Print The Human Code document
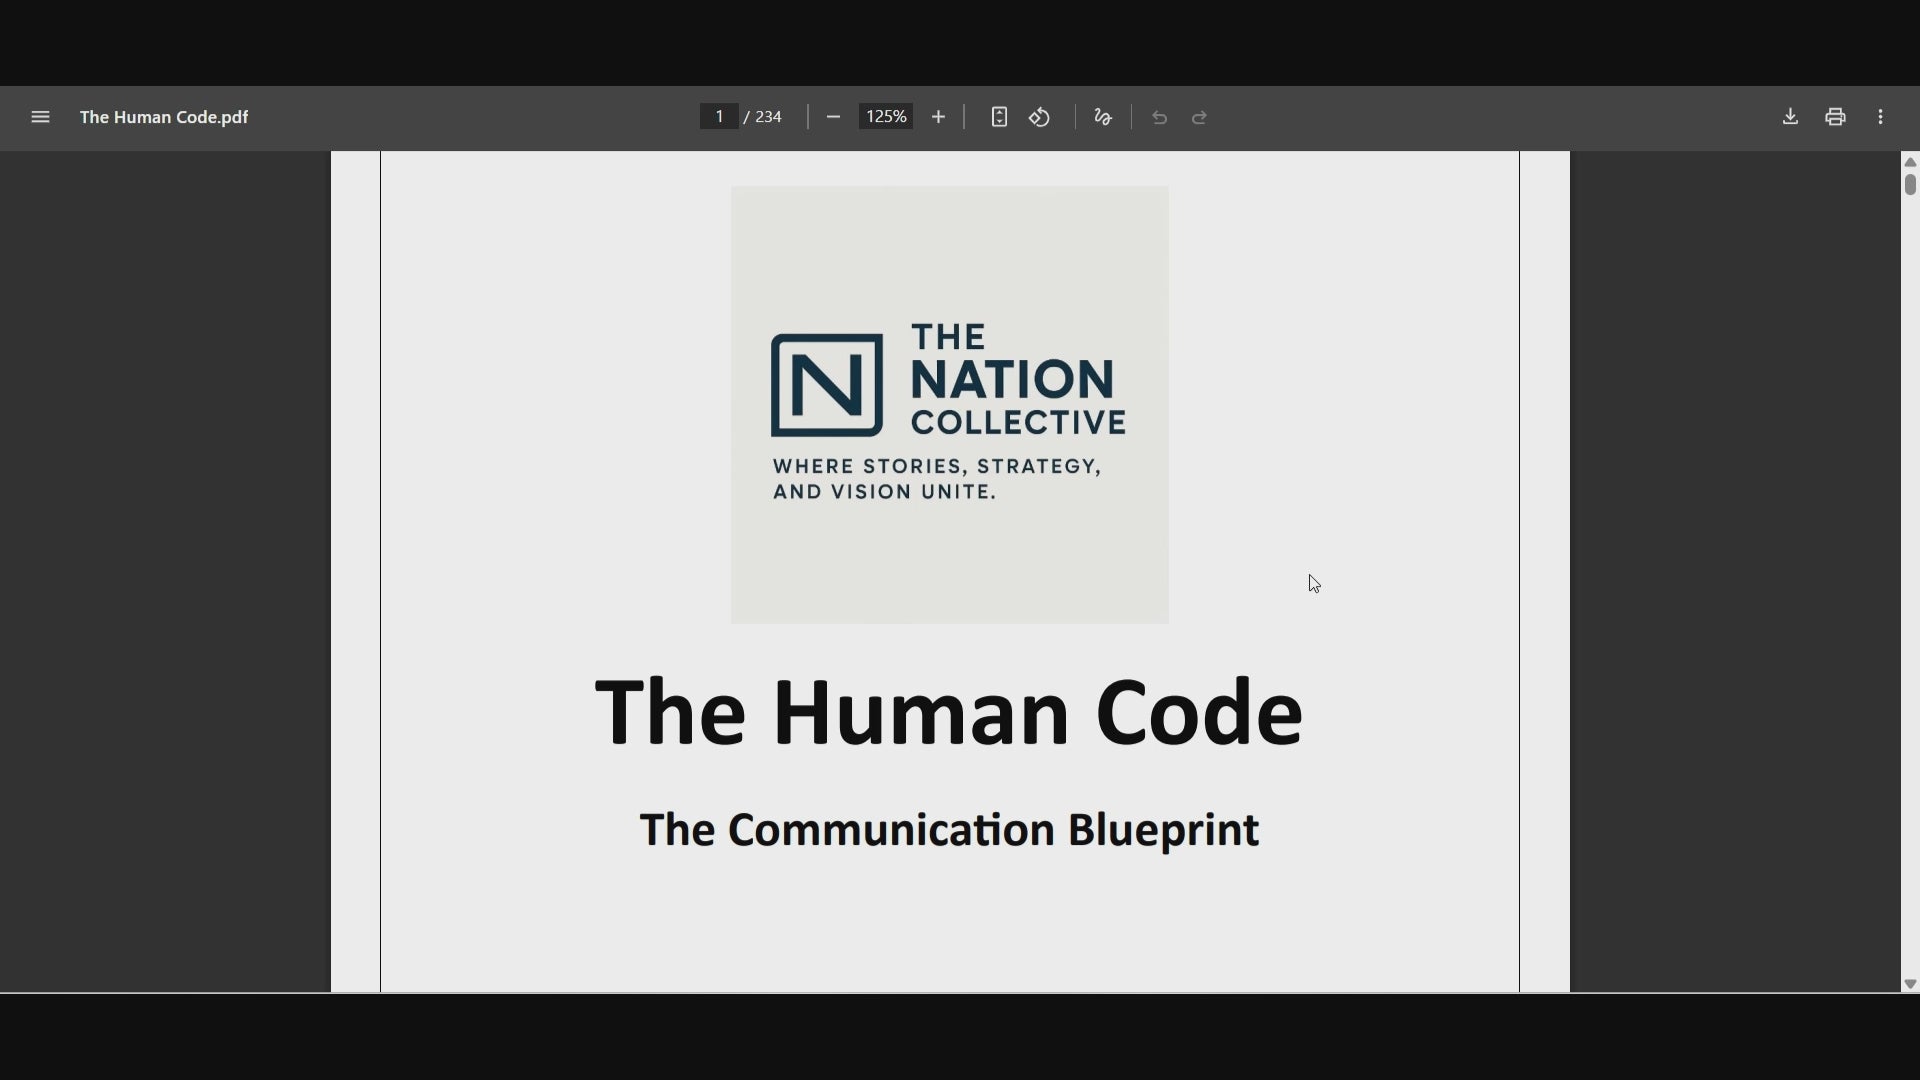Image resolution: width=1920 pixels, height=1080 pixels. point(1835,117)
